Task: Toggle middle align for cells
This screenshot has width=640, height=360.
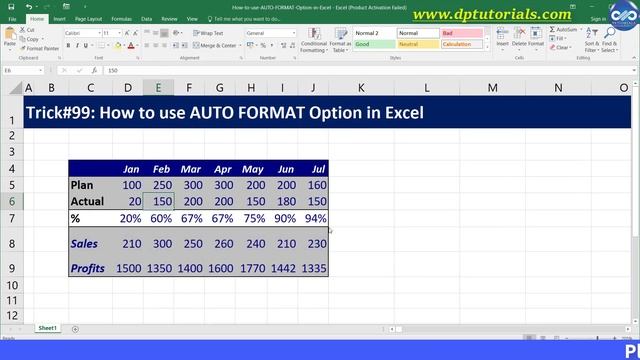Action: pyautogui.click(x=156, y=33)
